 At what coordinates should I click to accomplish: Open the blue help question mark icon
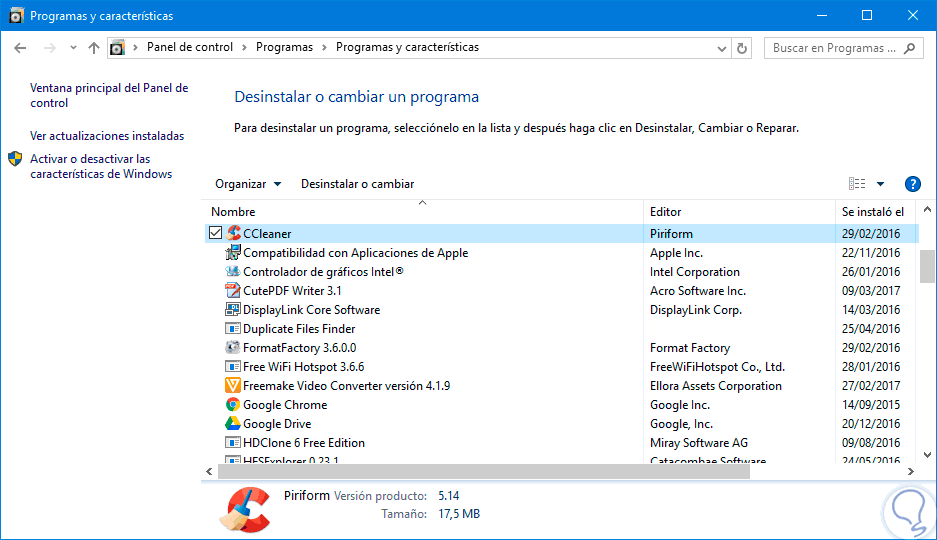click(x=912, y=184)
